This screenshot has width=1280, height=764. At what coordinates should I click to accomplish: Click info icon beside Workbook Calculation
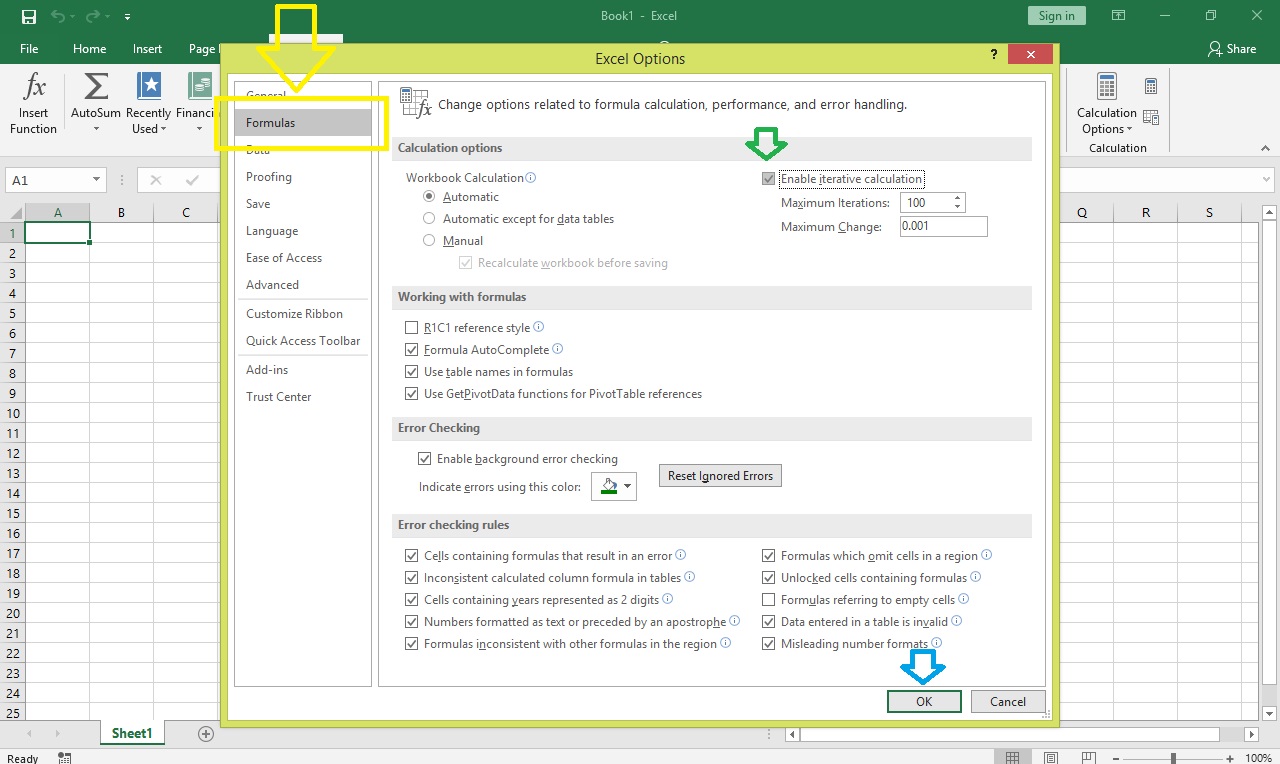(531, 177)
